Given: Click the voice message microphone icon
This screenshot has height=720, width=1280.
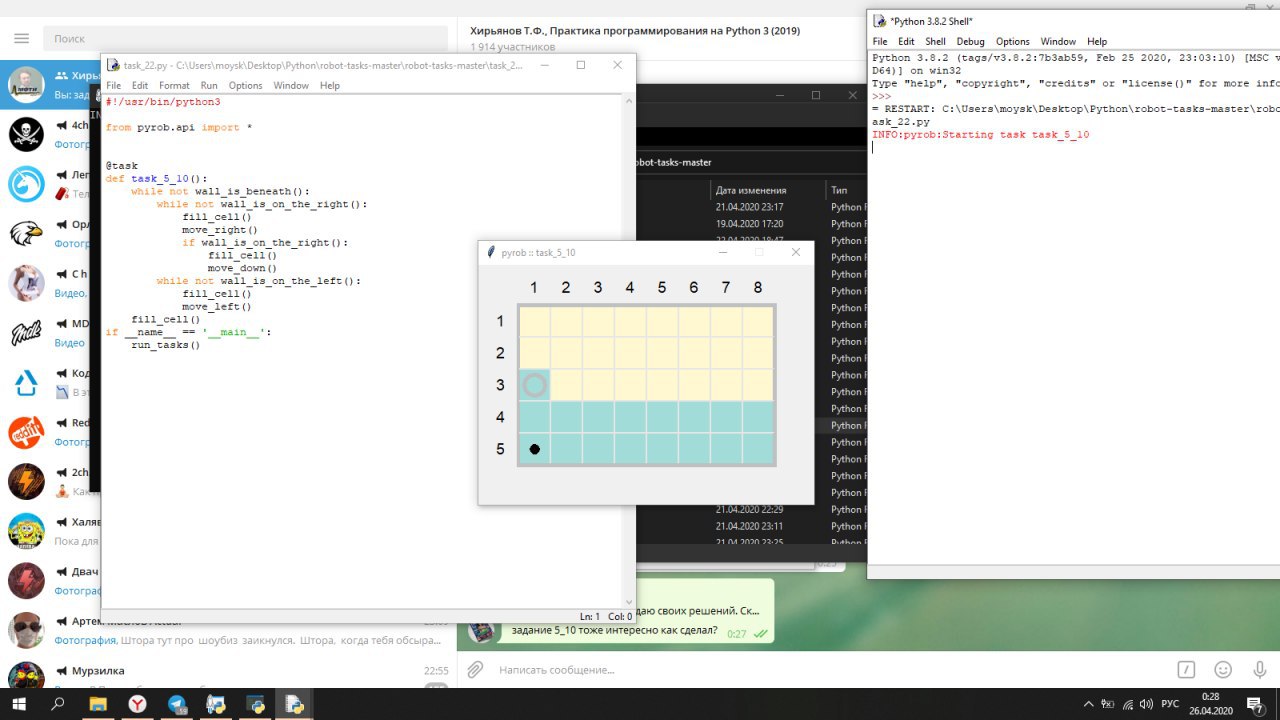Looking at the screenshot, I should tap(1260, 669).
